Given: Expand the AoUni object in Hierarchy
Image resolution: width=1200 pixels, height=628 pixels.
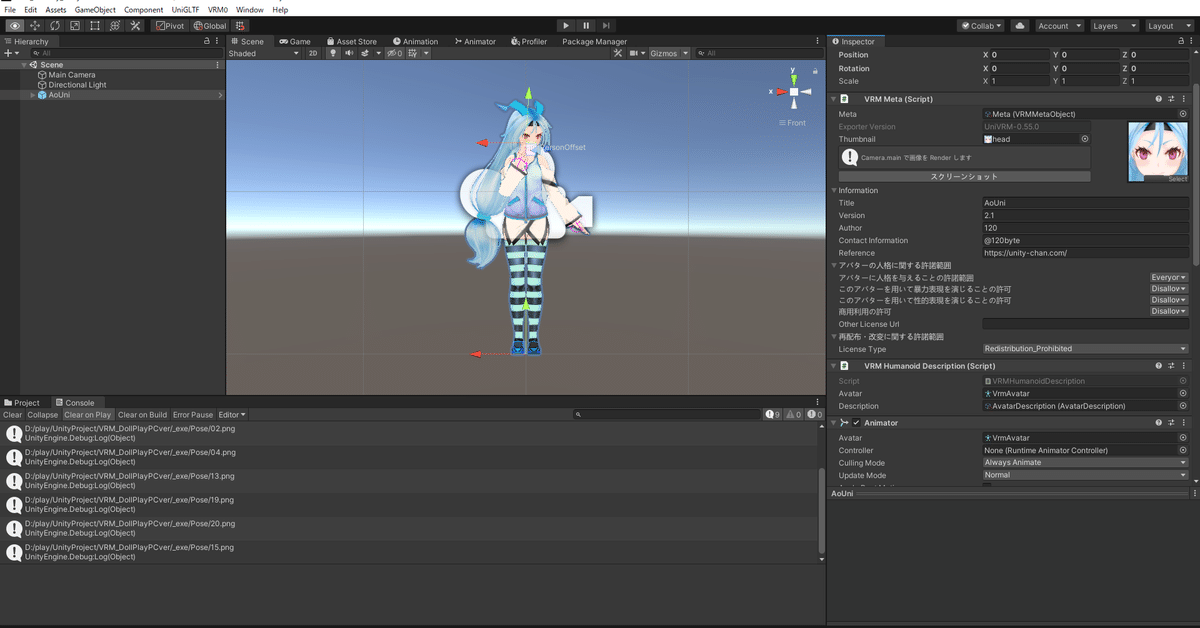Looking at the screenshot, I should pyautogui.click(x=33, y=95).
